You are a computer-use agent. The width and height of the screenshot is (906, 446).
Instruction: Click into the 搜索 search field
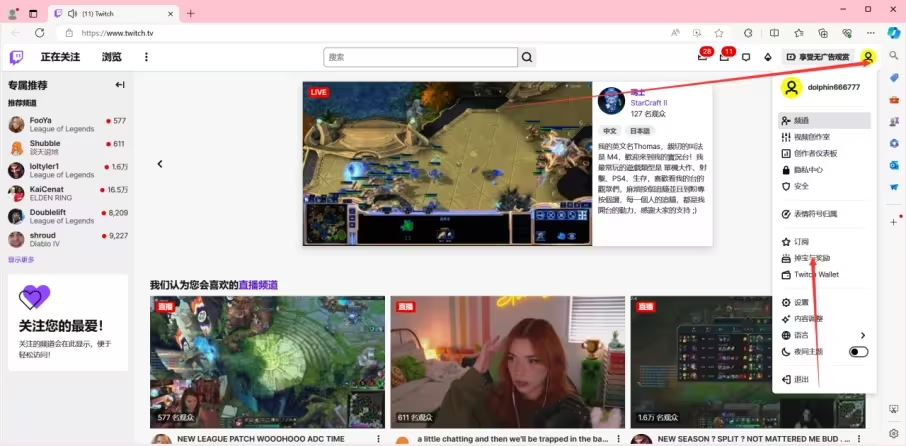click(x=421, y=57)
